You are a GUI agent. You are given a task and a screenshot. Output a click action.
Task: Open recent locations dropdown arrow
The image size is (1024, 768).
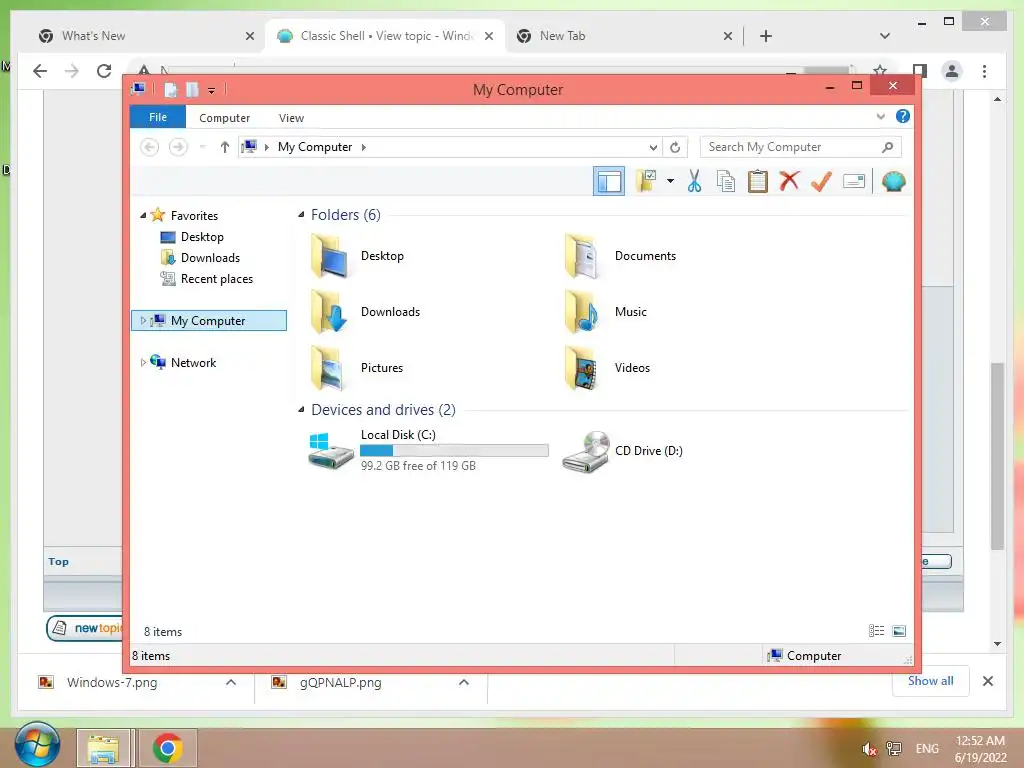202,147
